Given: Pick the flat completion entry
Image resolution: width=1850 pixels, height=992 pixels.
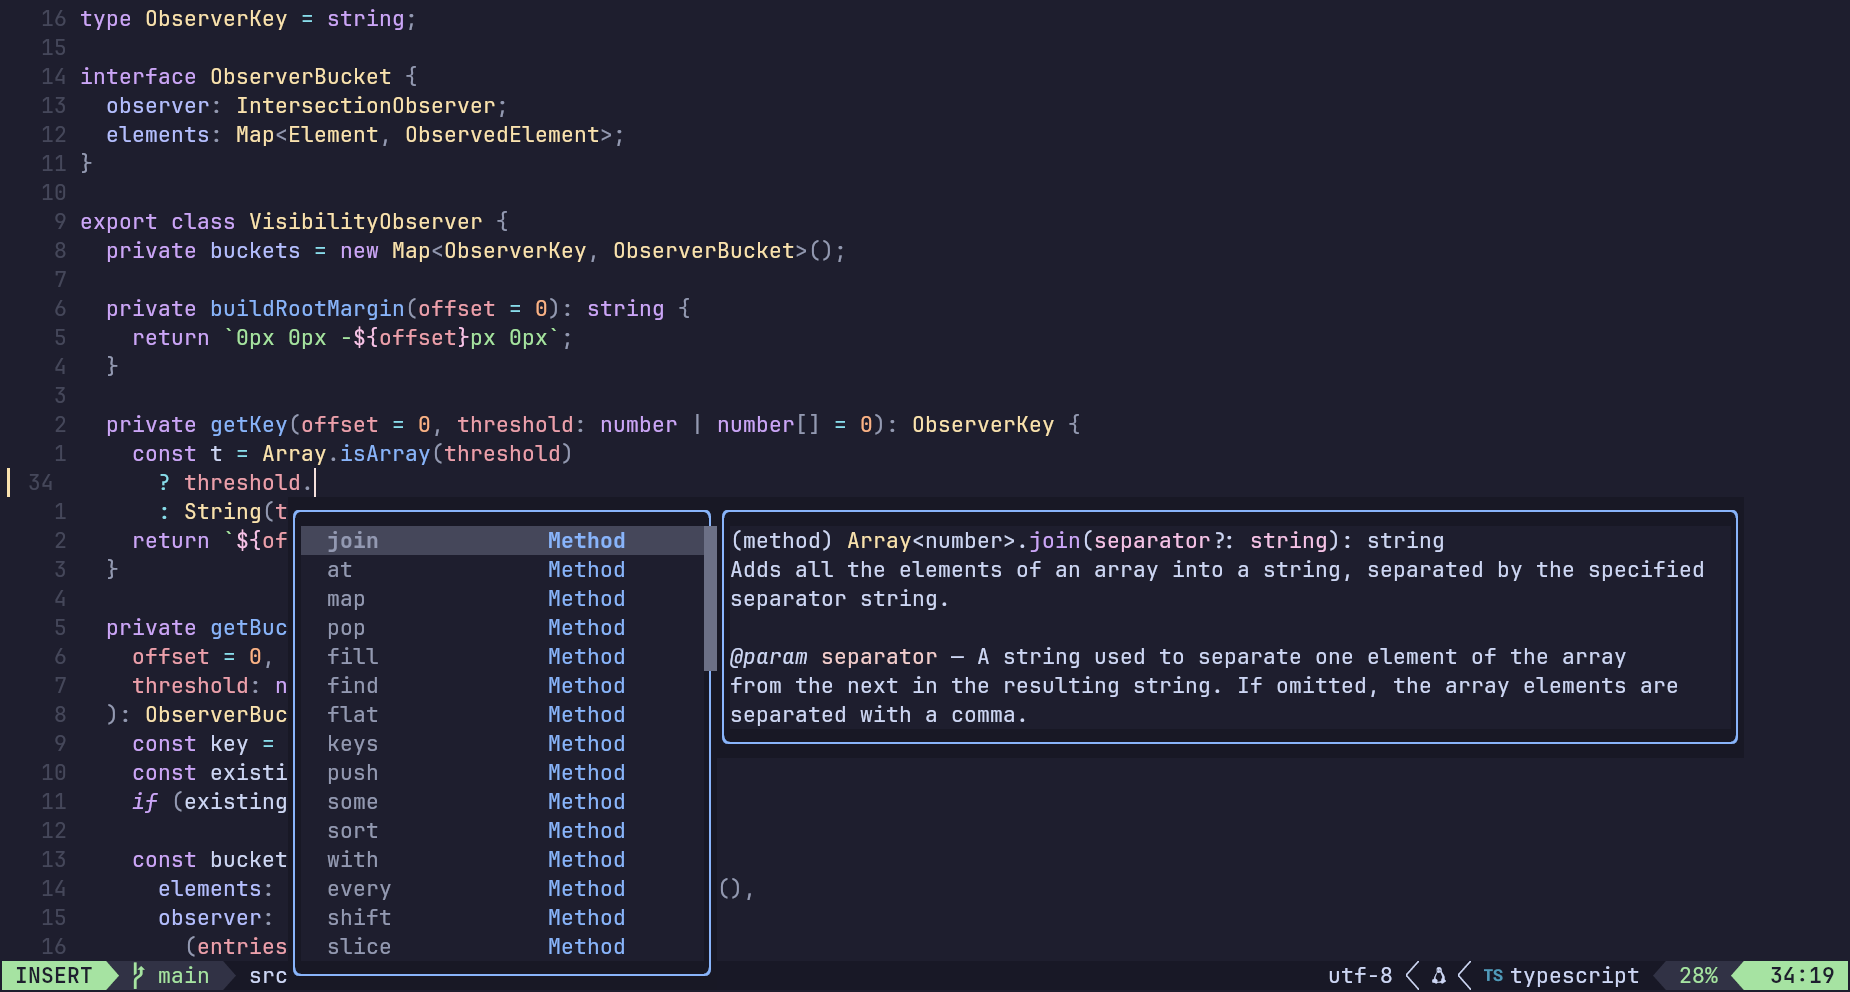Looking at the screenshot, I should pos(353,715).
